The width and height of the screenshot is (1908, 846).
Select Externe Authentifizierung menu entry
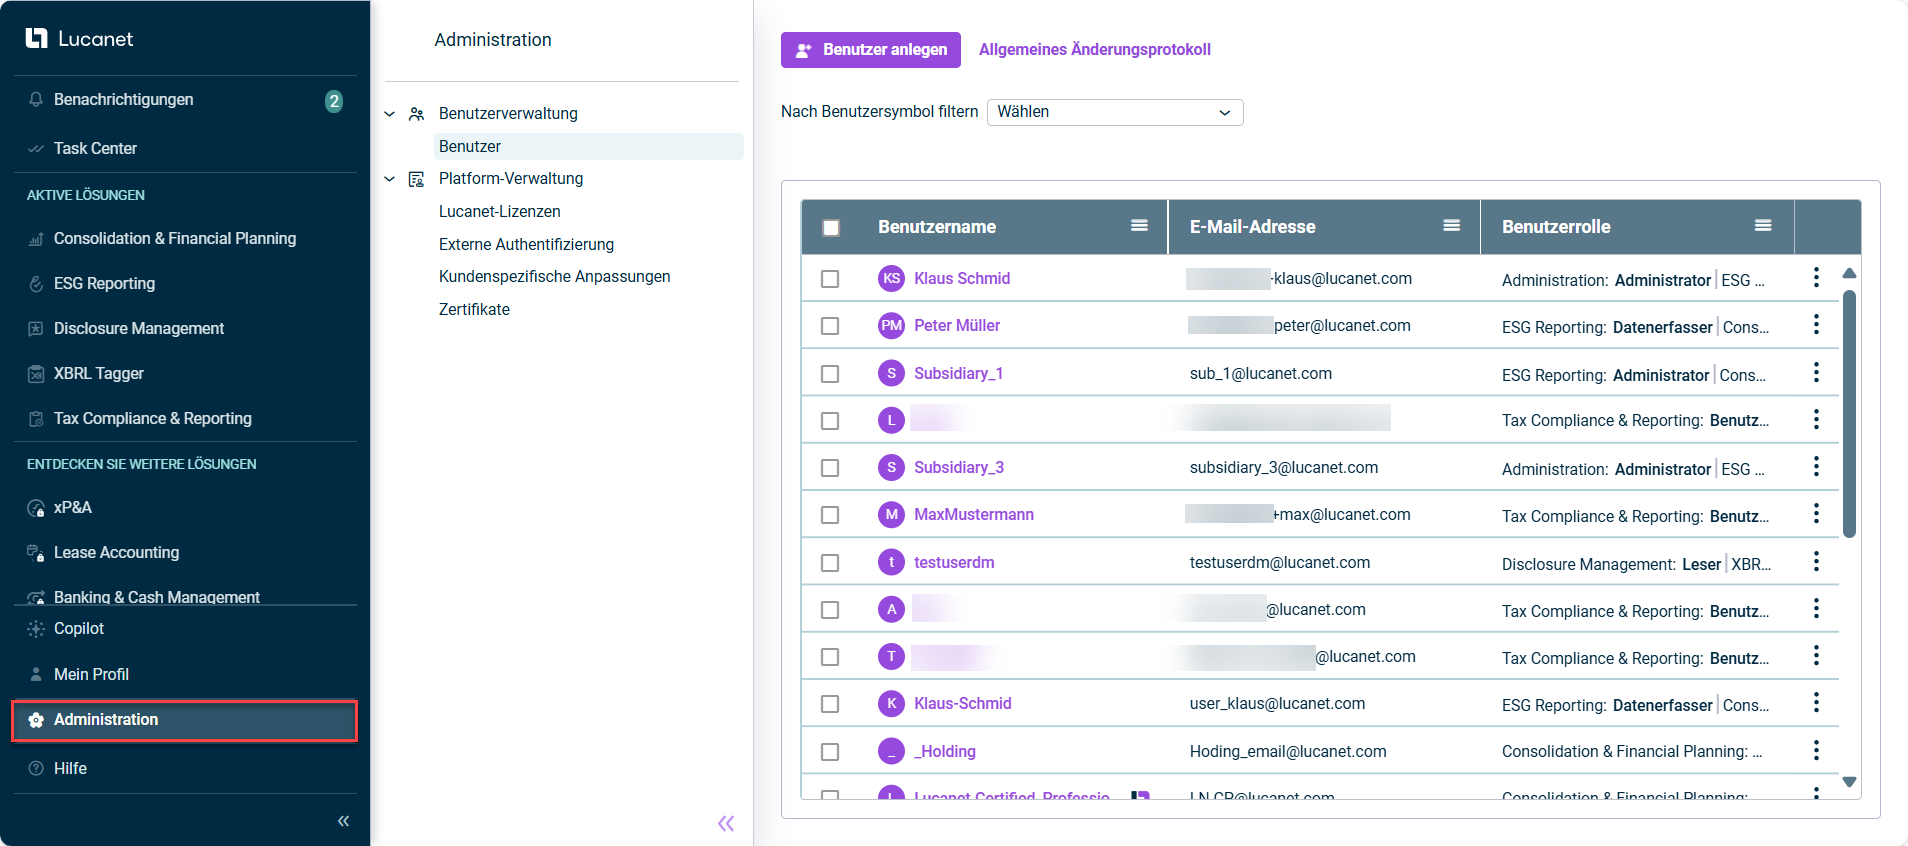pos(526,245)
